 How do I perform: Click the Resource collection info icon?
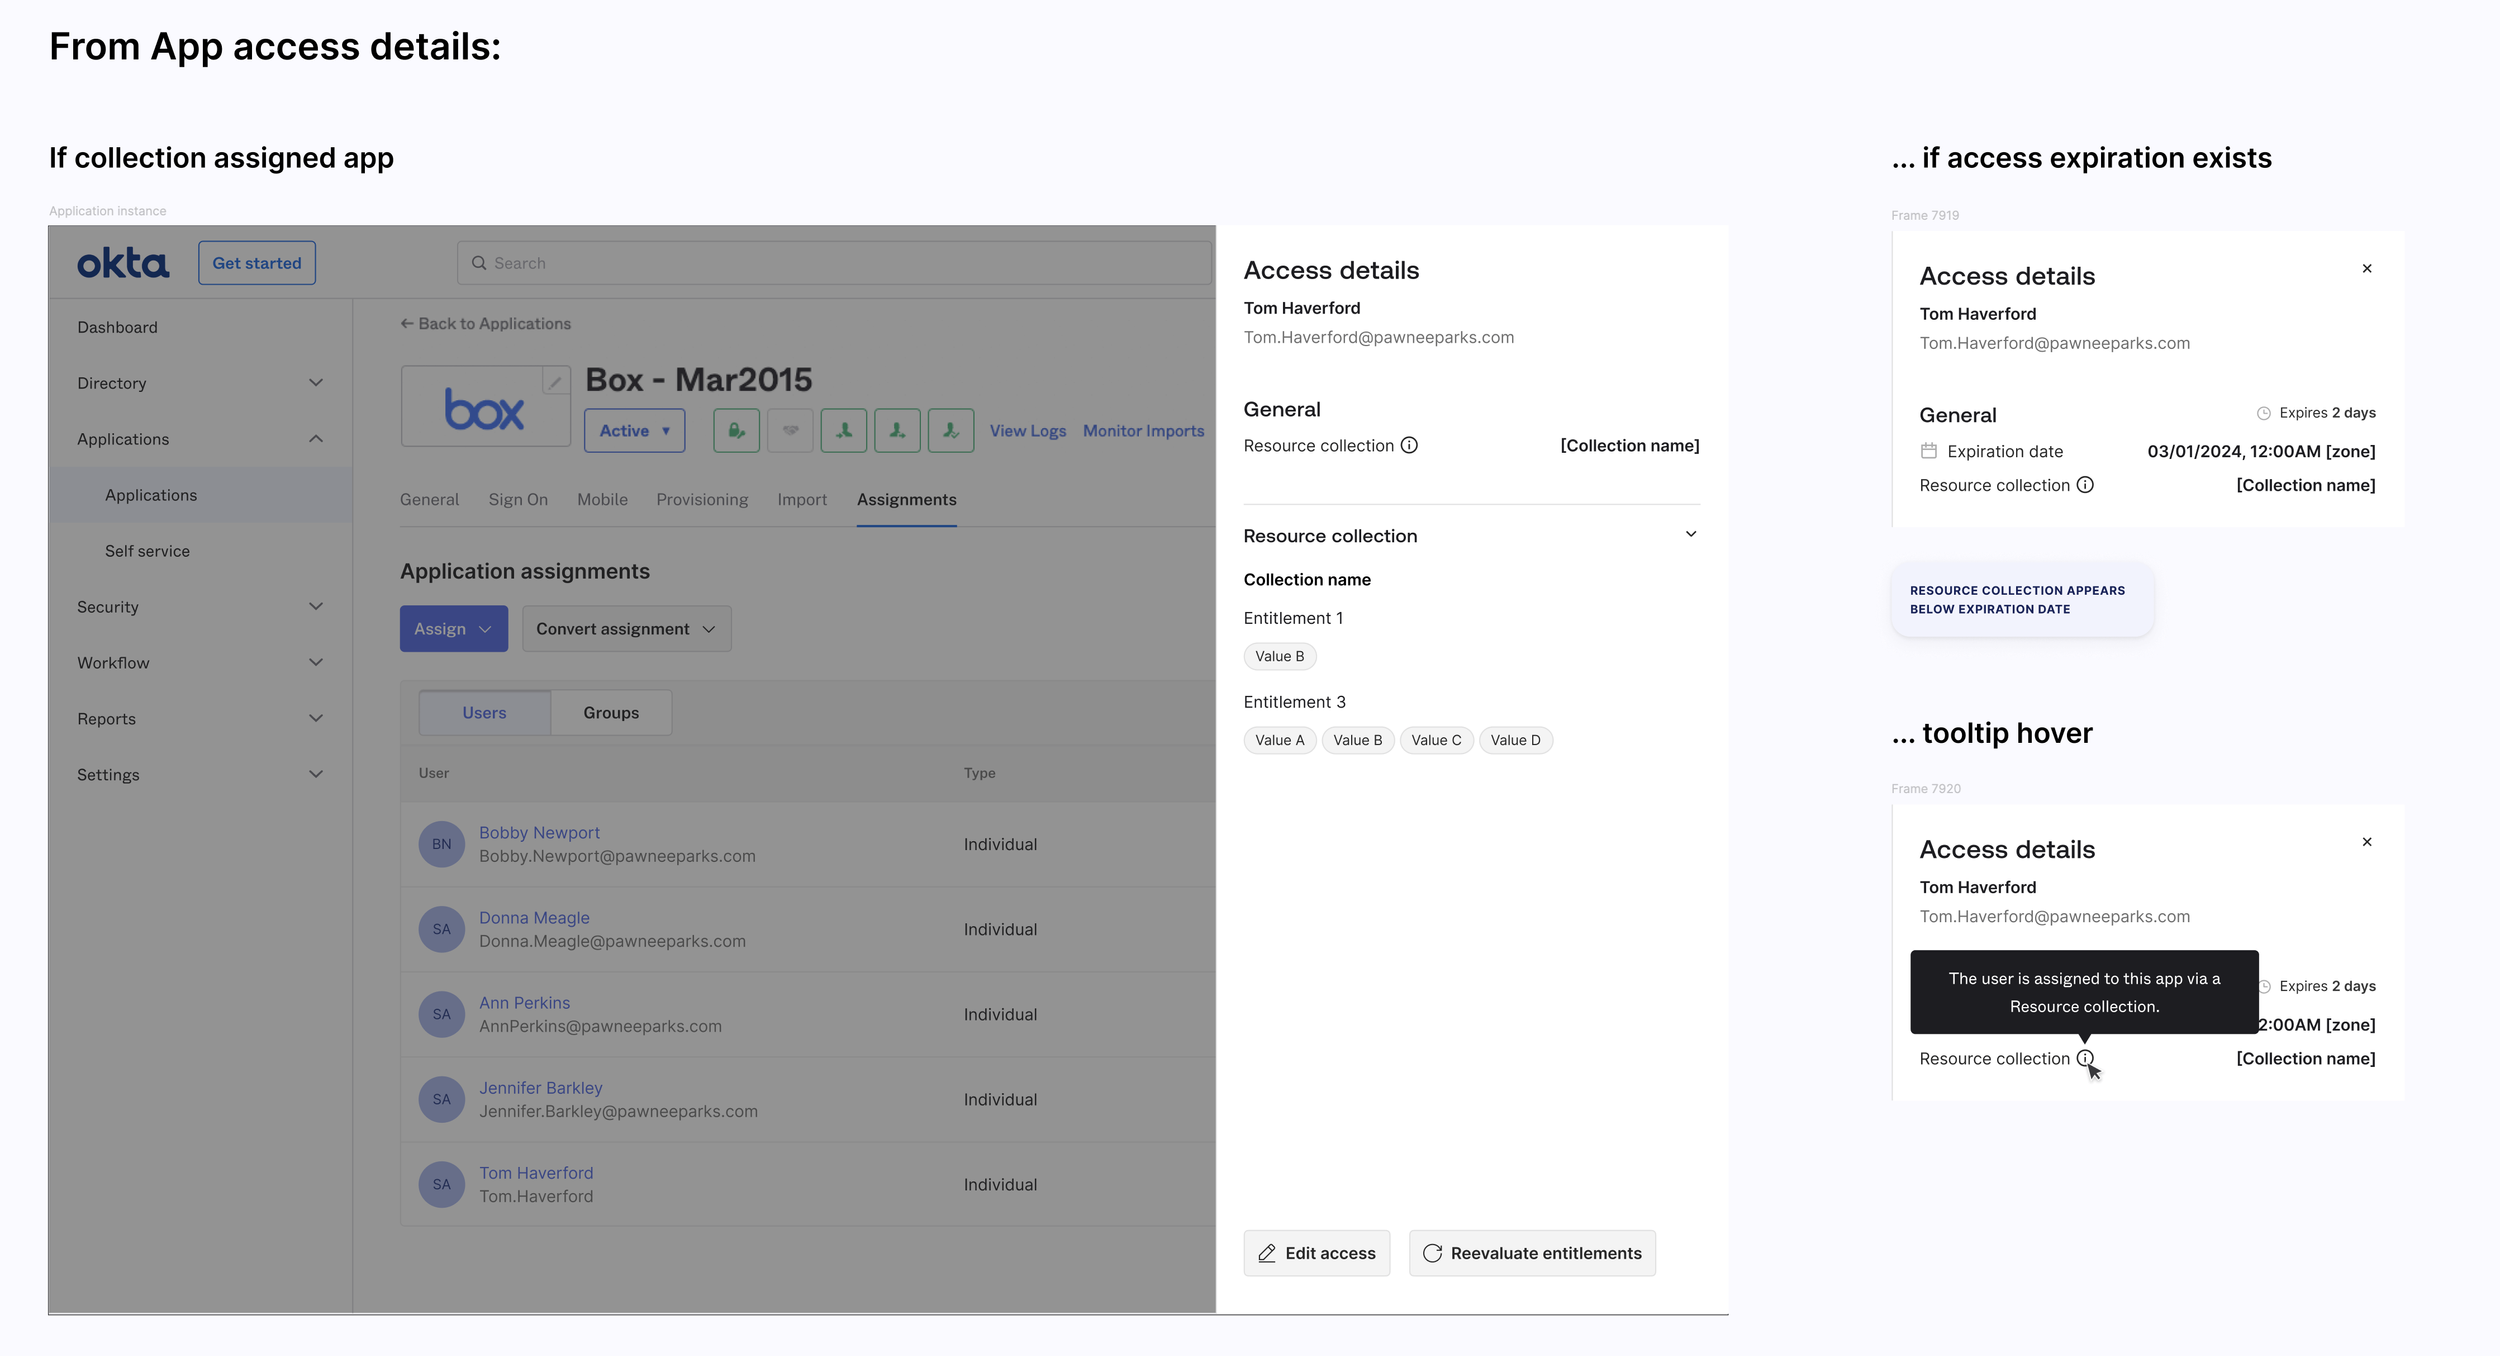point(1409,445)
